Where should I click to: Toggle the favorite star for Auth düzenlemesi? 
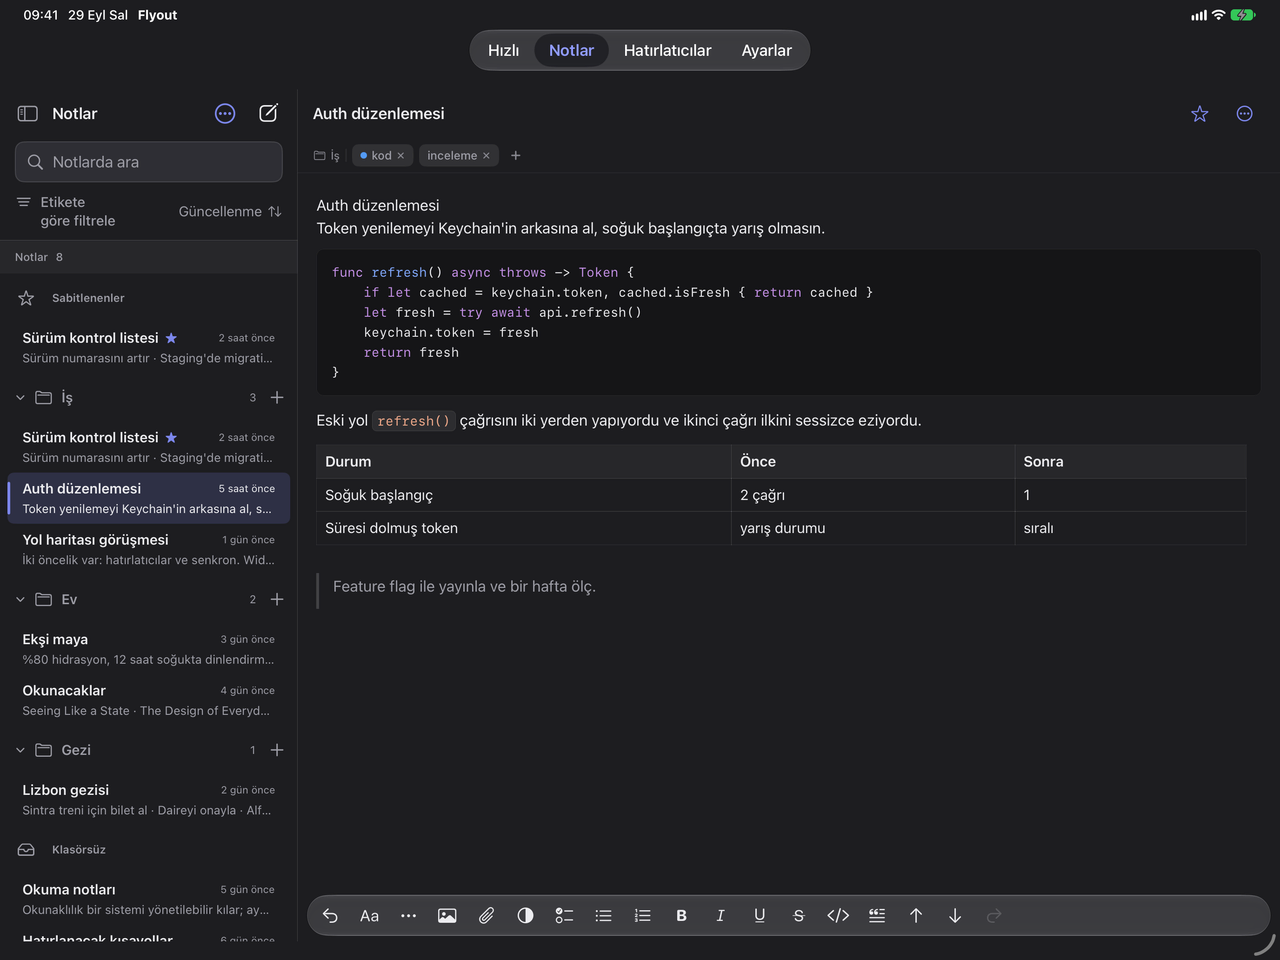click(1200, 114)
